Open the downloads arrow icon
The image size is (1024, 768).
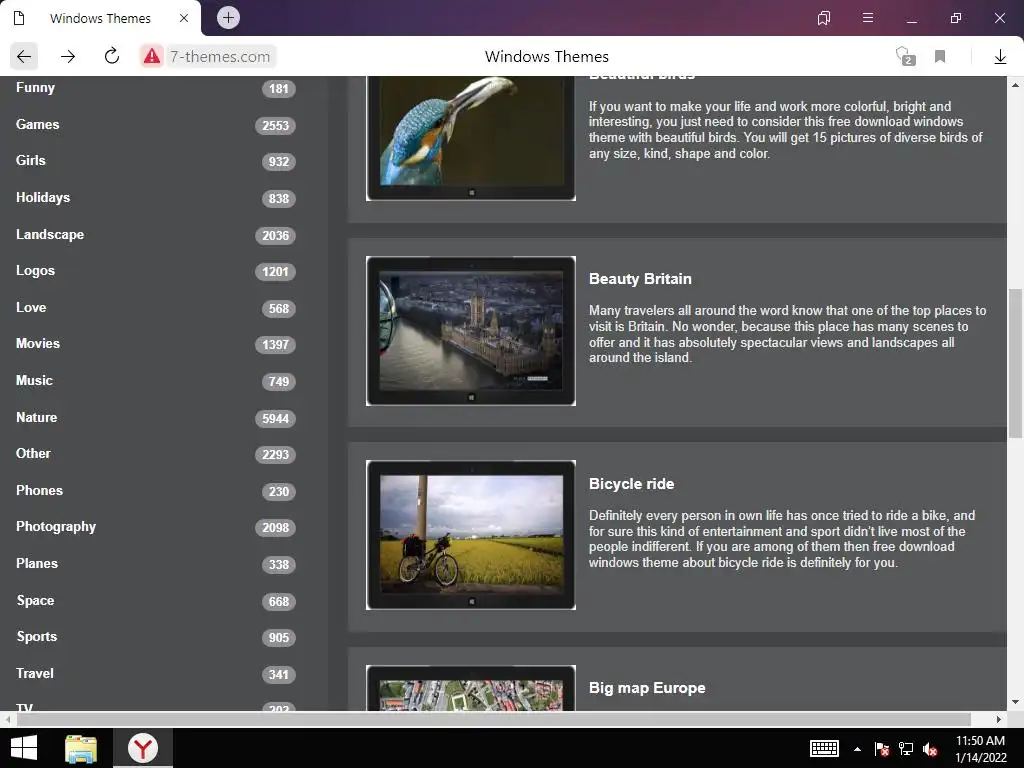(x=1000, y=57)
